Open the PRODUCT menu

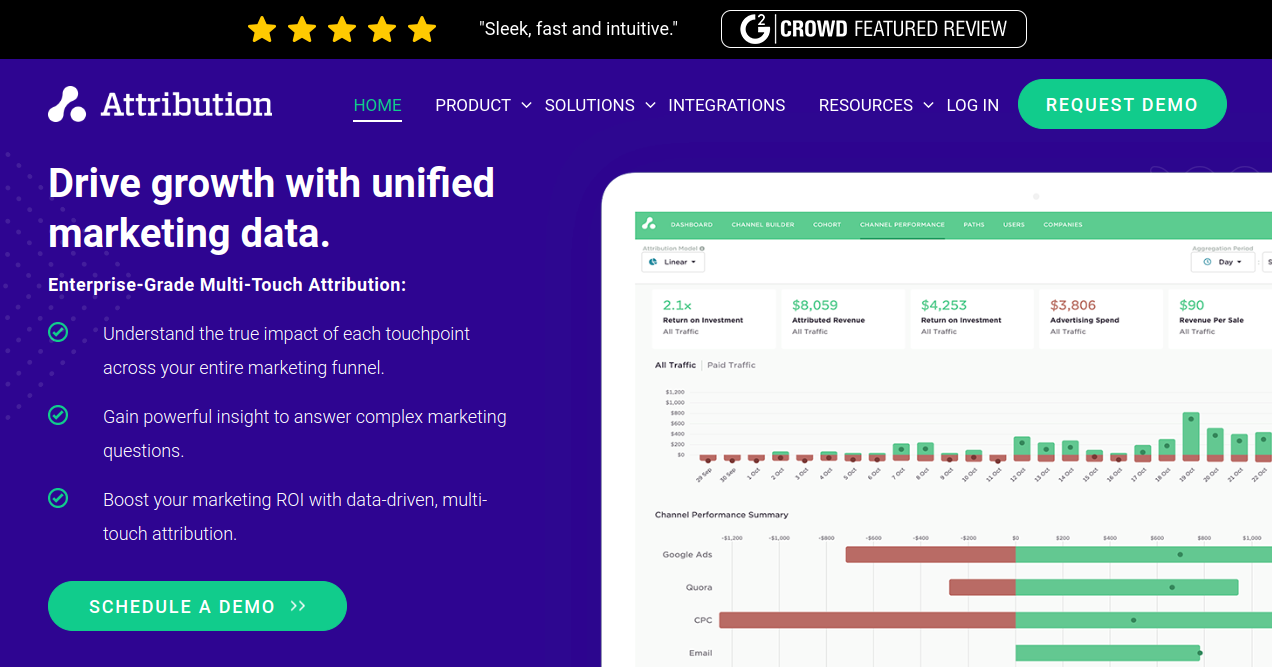[473, 105]
